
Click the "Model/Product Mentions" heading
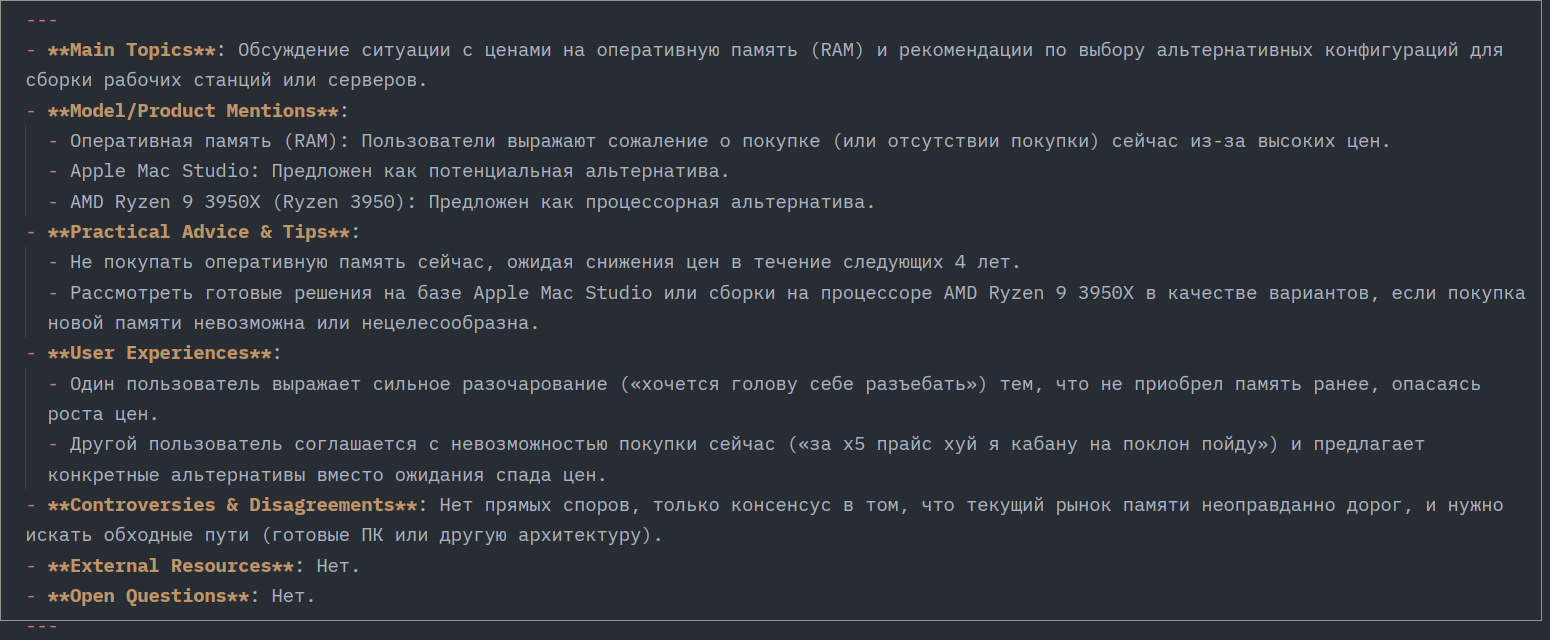point(193,111)
